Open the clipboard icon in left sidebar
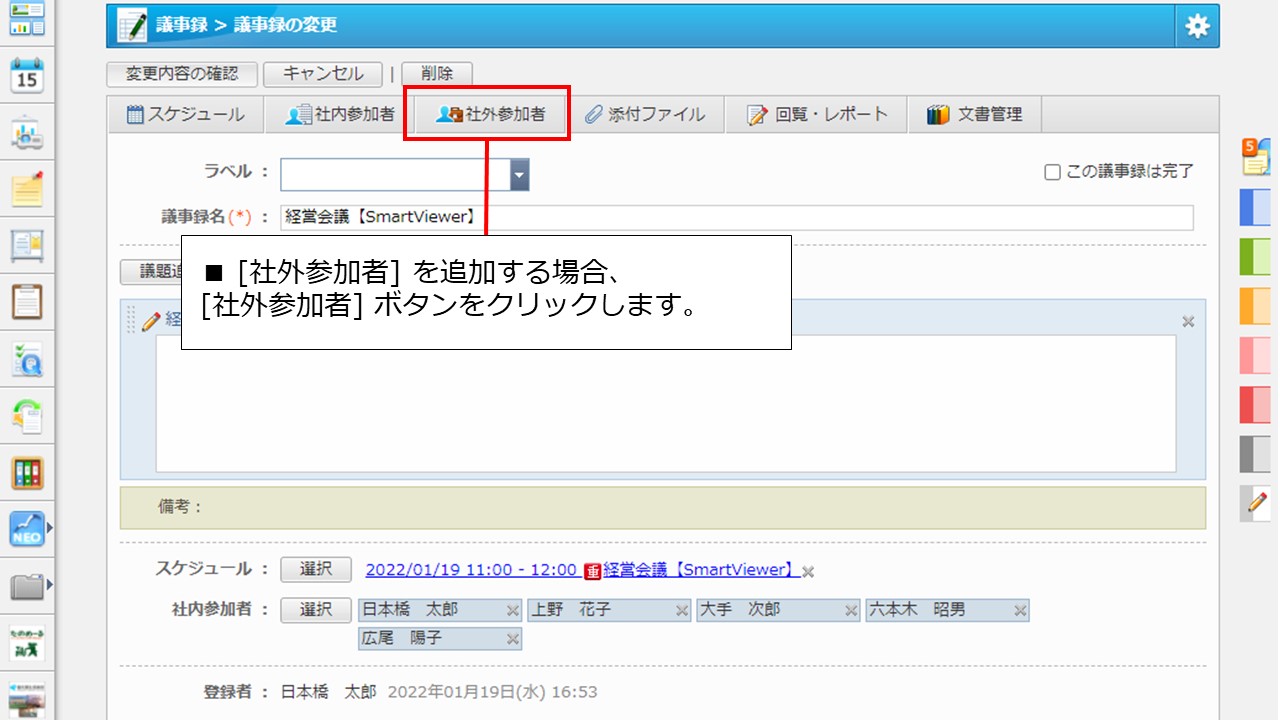The height and width of the screenshot is (720, 1280). pos(27,301)
